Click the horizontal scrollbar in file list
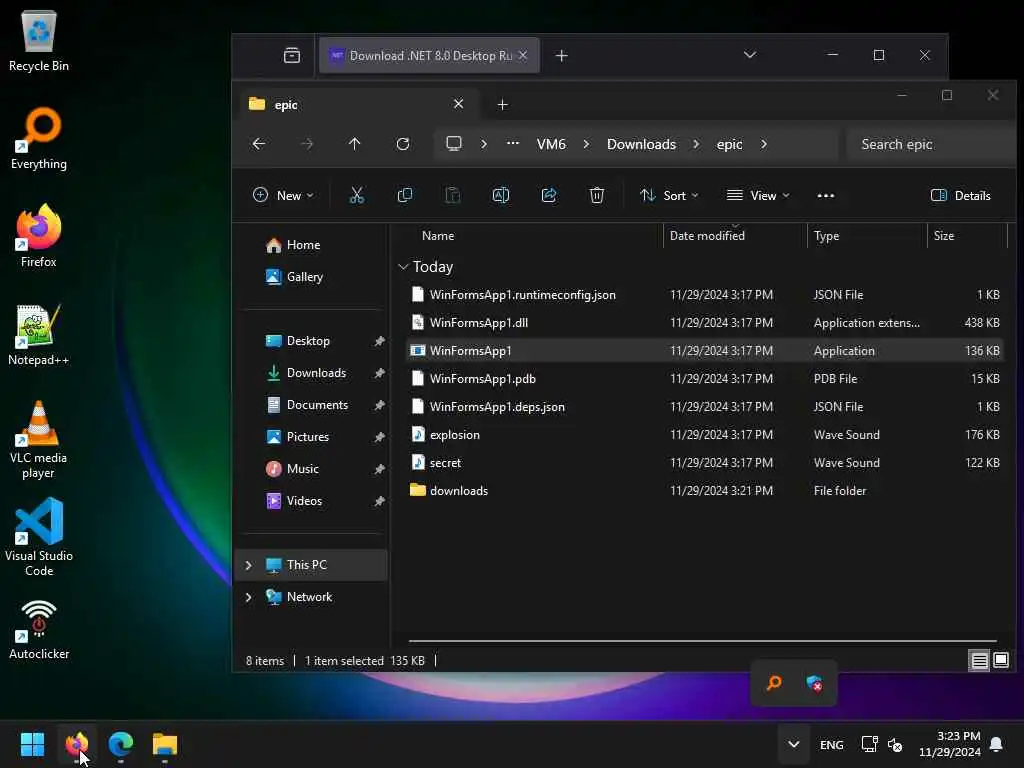This screenshot has width=1024, height=768. 703,641
